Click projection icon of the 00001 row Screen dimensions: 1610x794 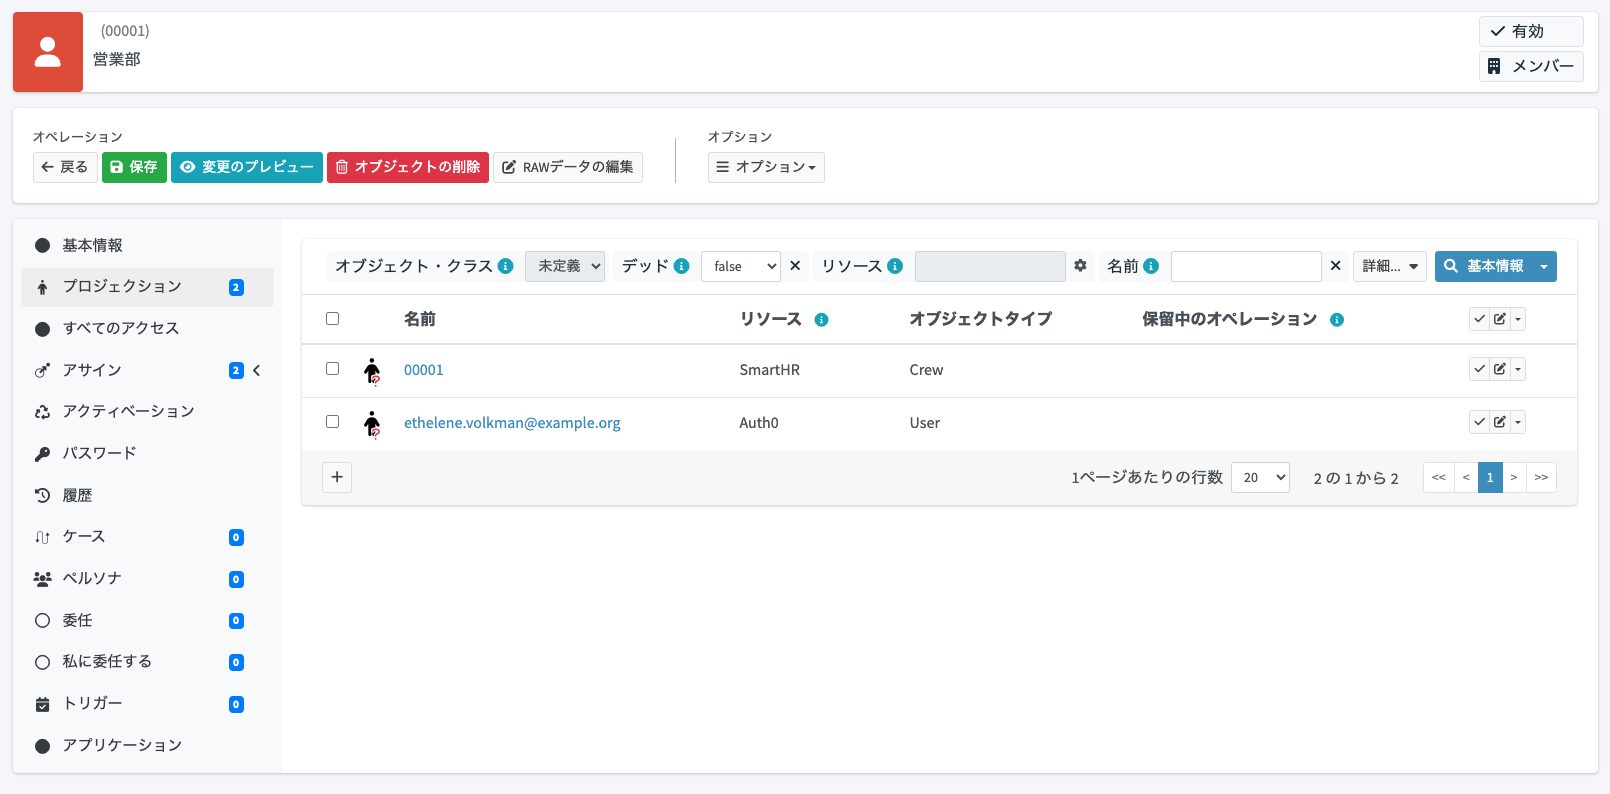tap(372, 371)
